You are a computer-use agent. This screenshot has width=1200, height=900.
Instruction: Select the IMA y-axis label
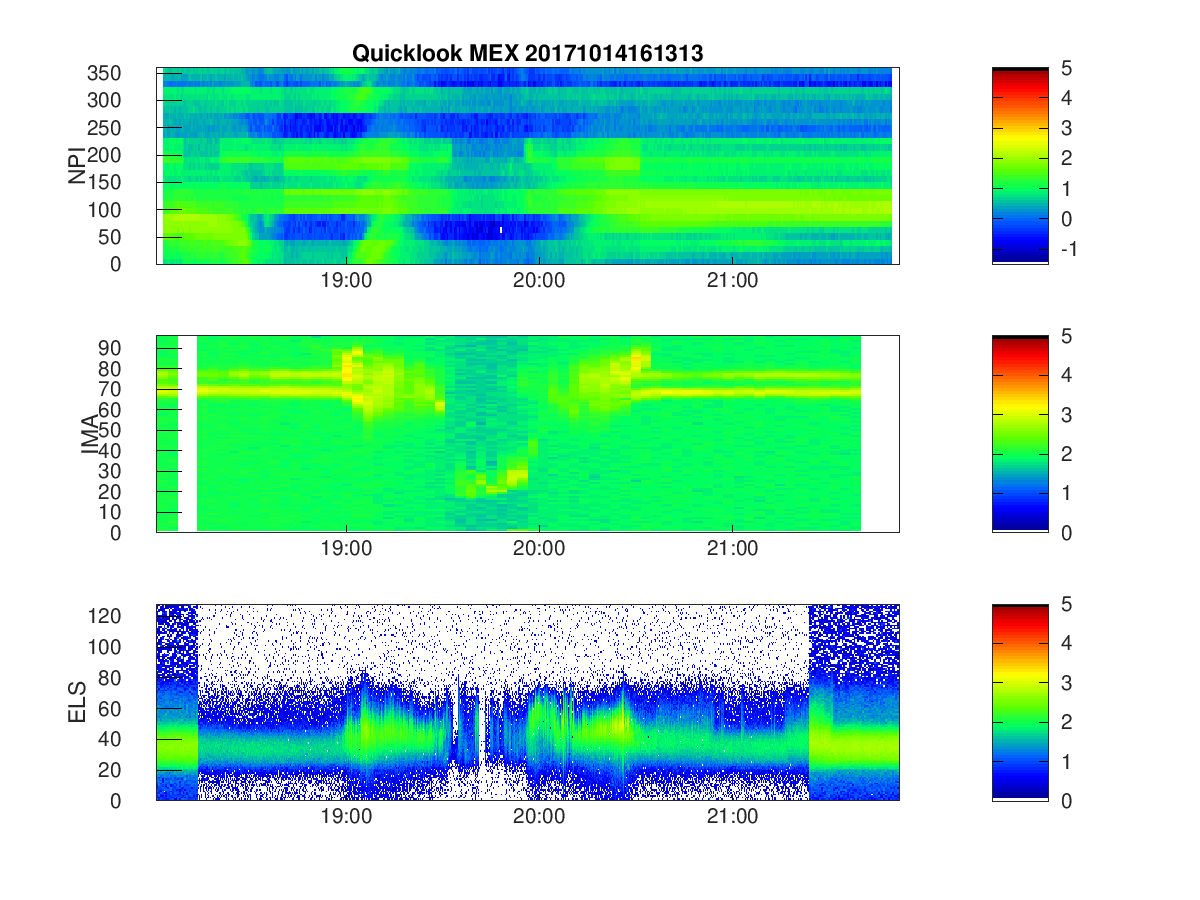click(x=89, y=434)
